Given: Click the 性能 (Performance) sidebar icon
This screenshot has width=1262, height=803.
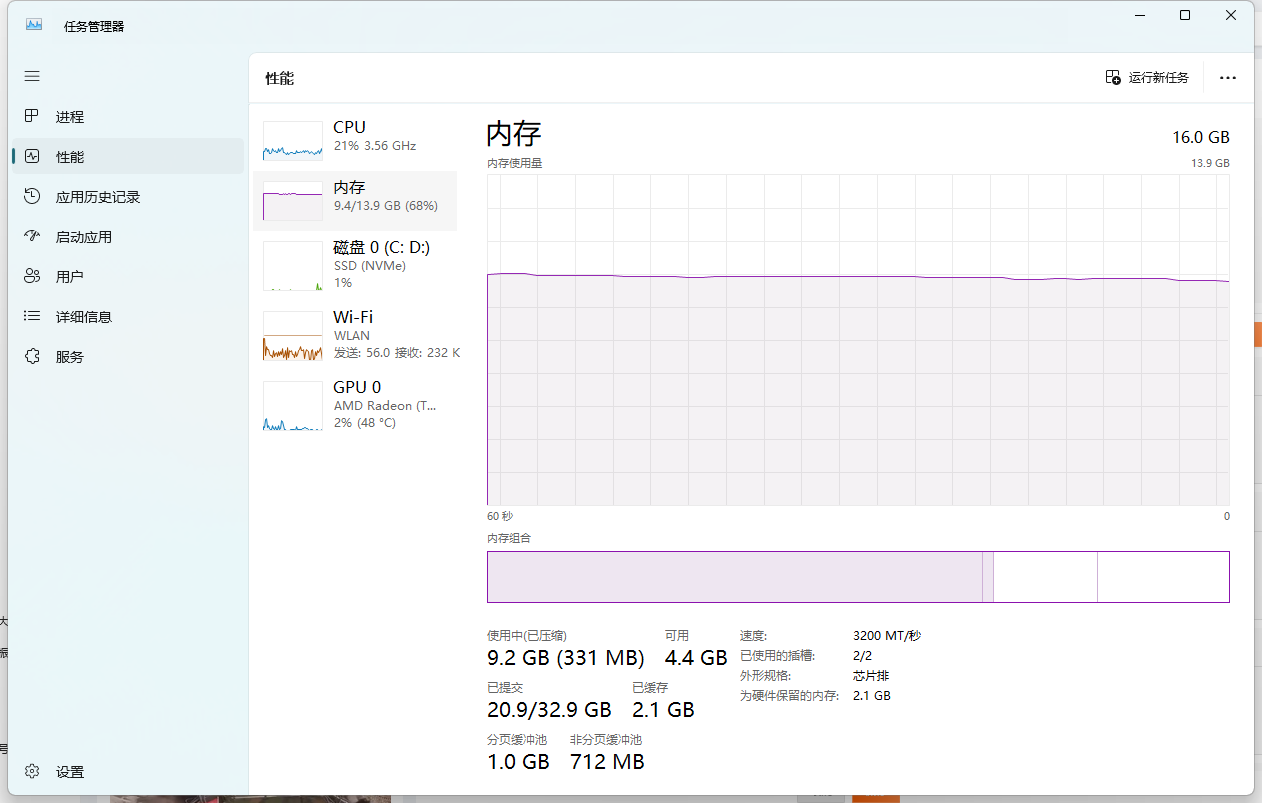Looking at the screenshot, I should pos(32,157).
